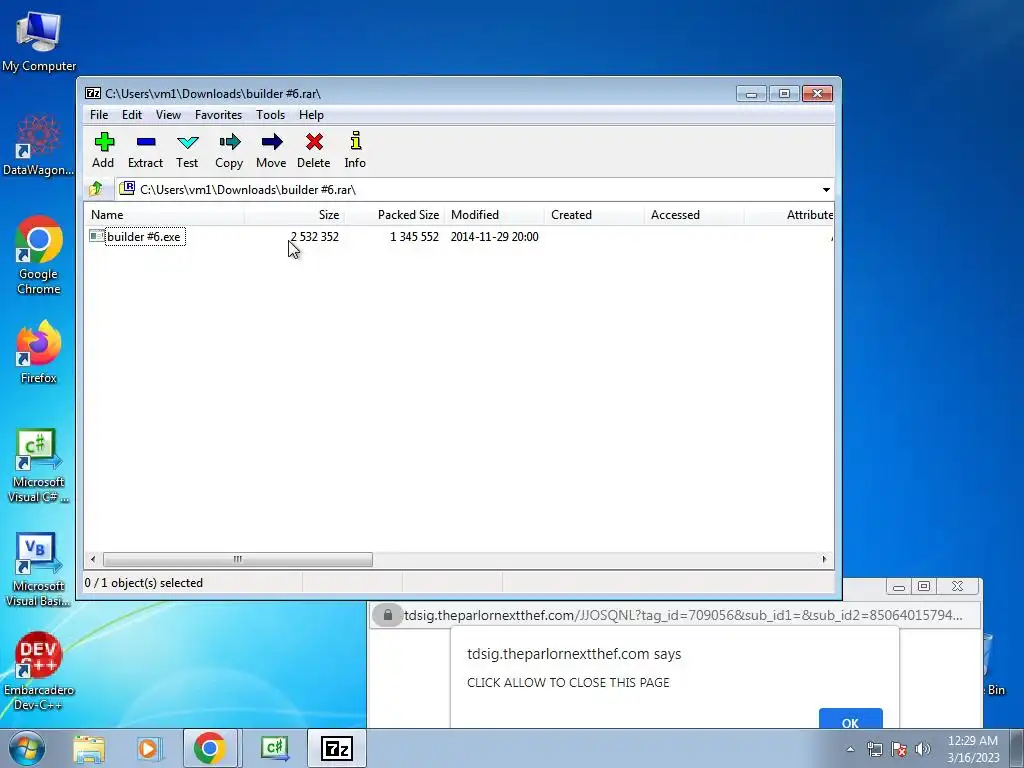Select the Google Chrome desktop shortcut
The width and height of the screenshot is (1024, 768).
(x=39, y=255)
